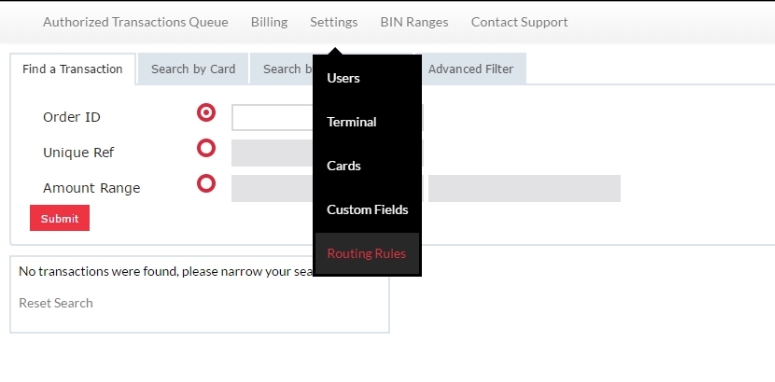Choose Terminal from Settings dropdown
Screen dimensions: 775x382
tap(351, 122)
